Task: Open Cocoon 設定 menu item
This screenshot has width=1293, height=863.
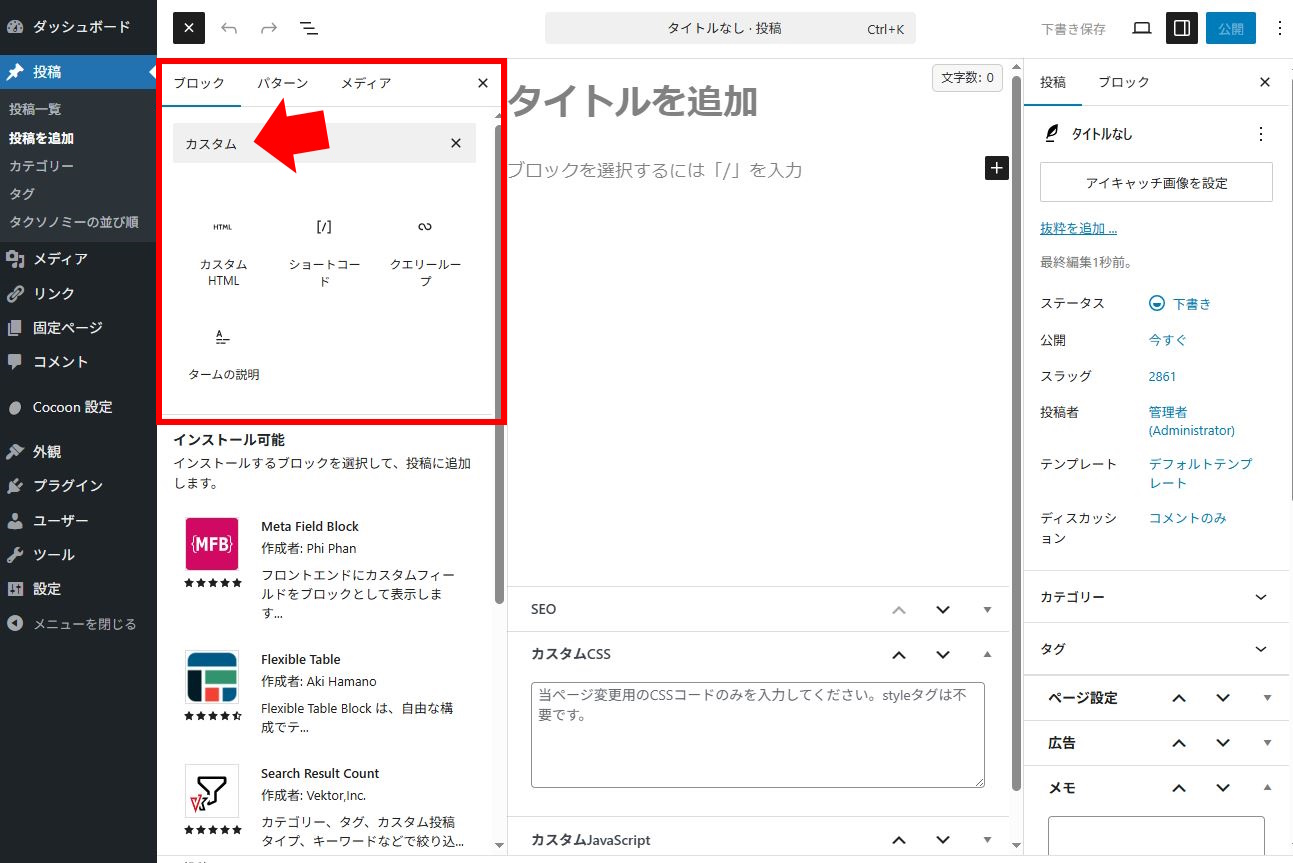Action: [78, 407]
